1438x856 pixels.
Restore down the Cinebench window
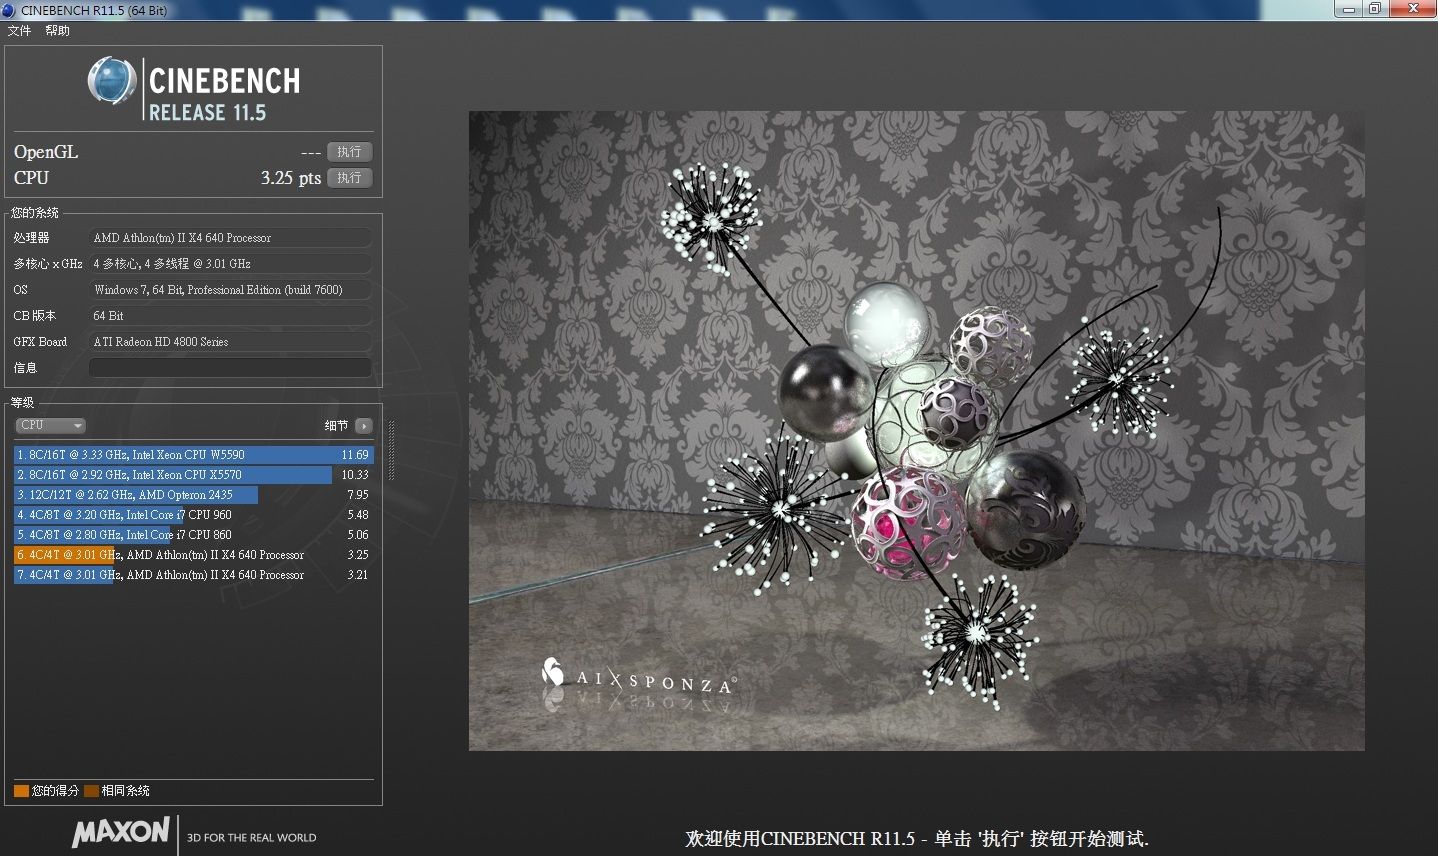coord(1375,9)
